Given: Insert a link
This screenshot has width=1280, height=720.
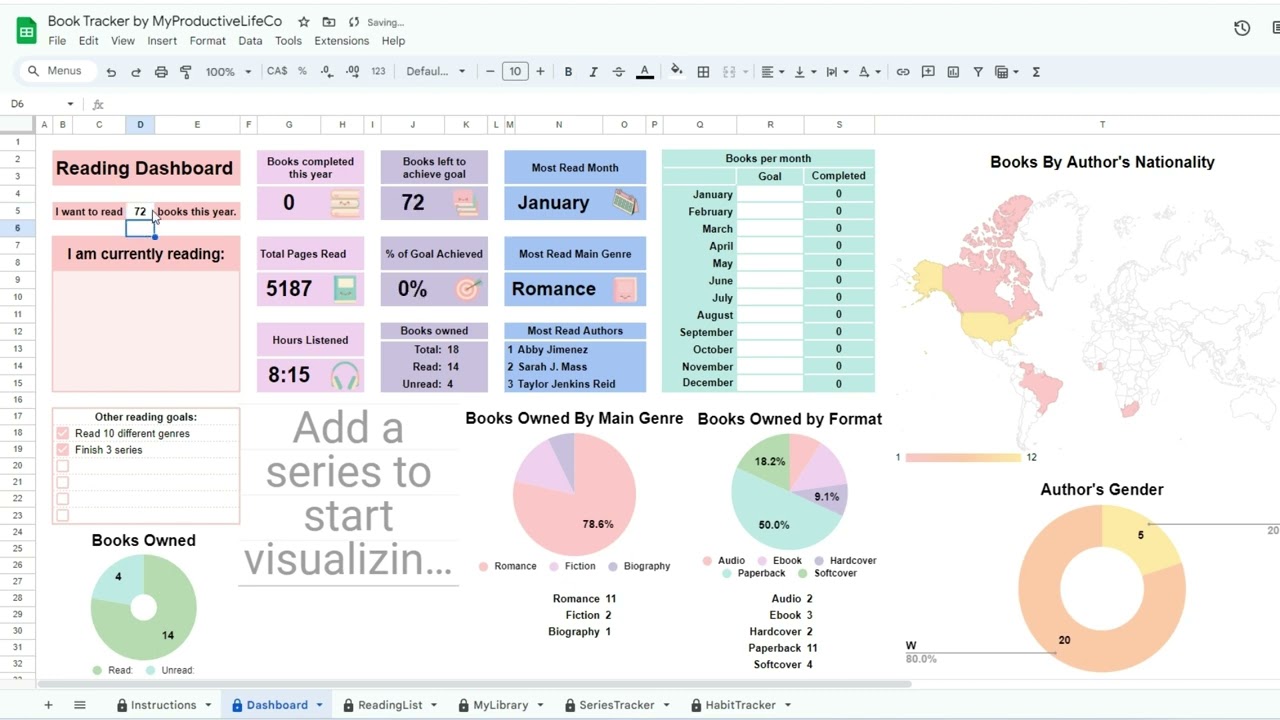Looking at the screenshot, I should tap(903, 72).
